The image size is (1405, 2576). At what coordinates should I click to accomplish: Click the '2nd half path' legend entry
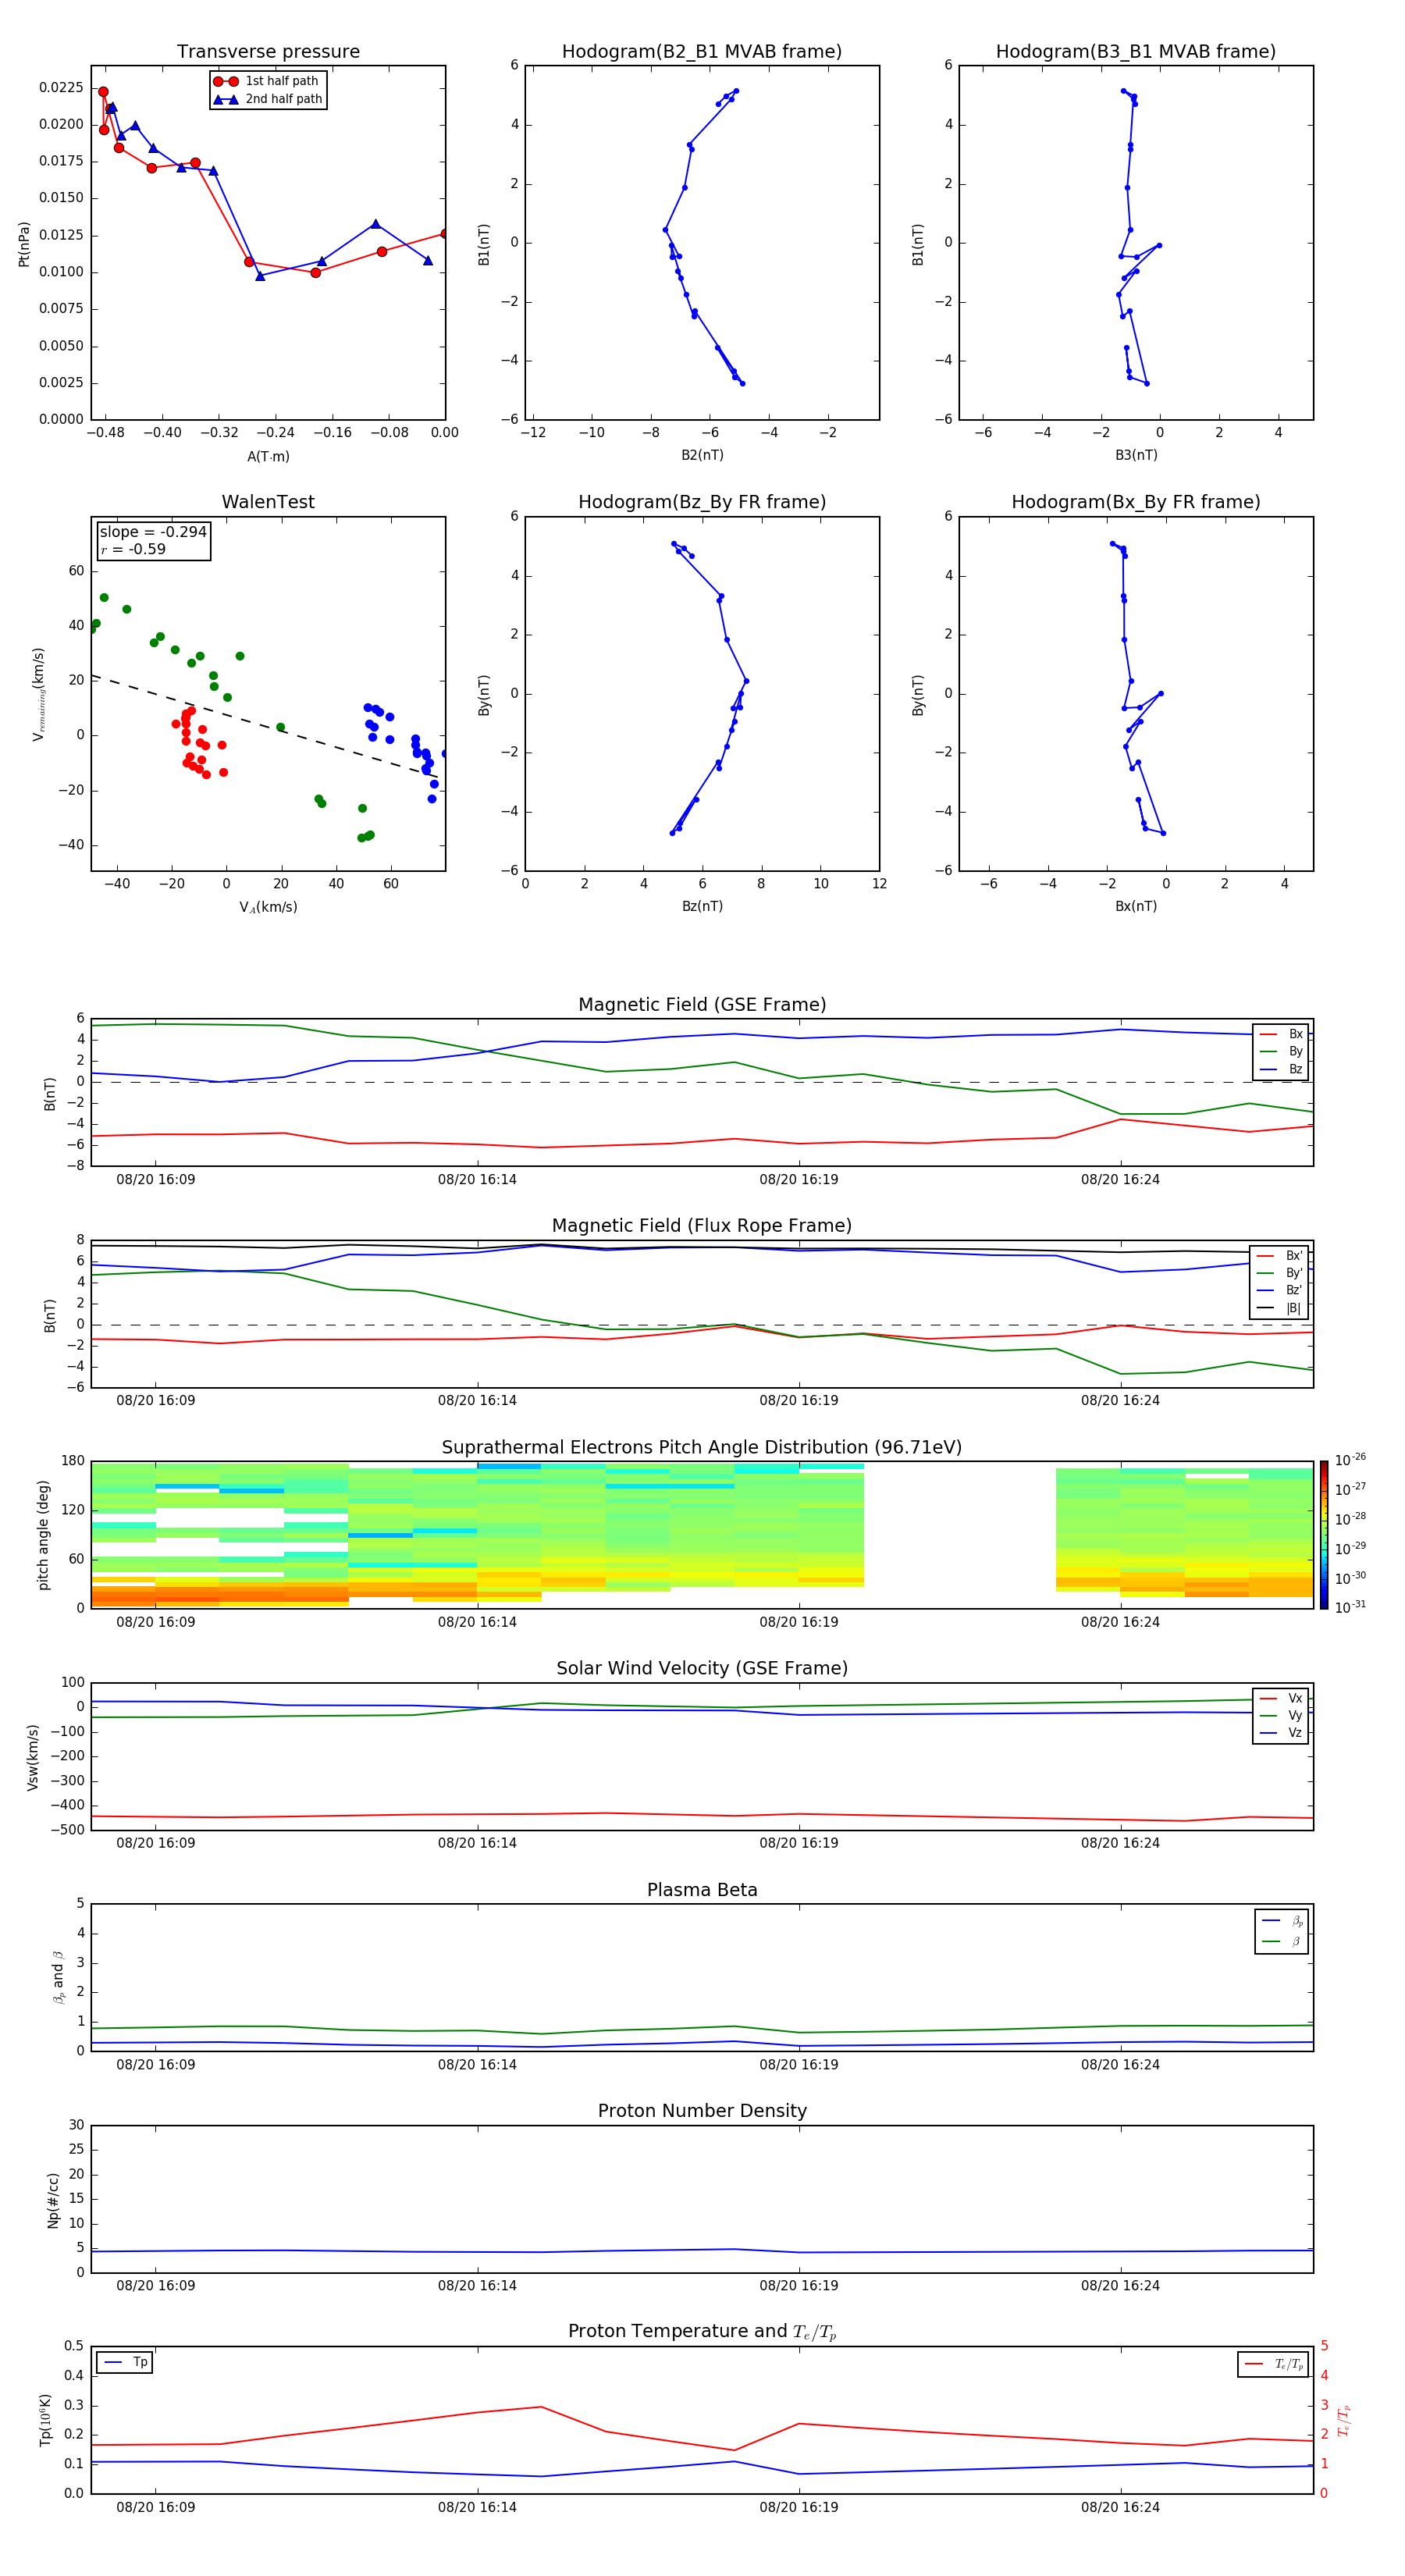269,99
